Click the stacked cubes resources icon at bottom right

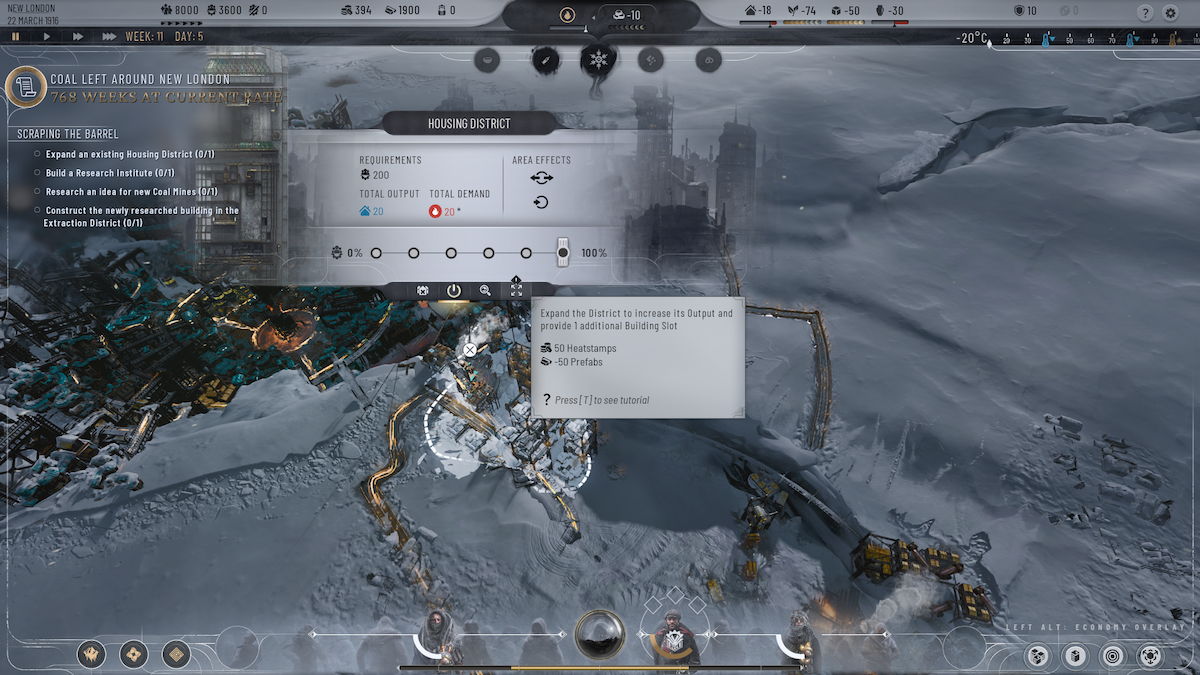point(1037,658)
